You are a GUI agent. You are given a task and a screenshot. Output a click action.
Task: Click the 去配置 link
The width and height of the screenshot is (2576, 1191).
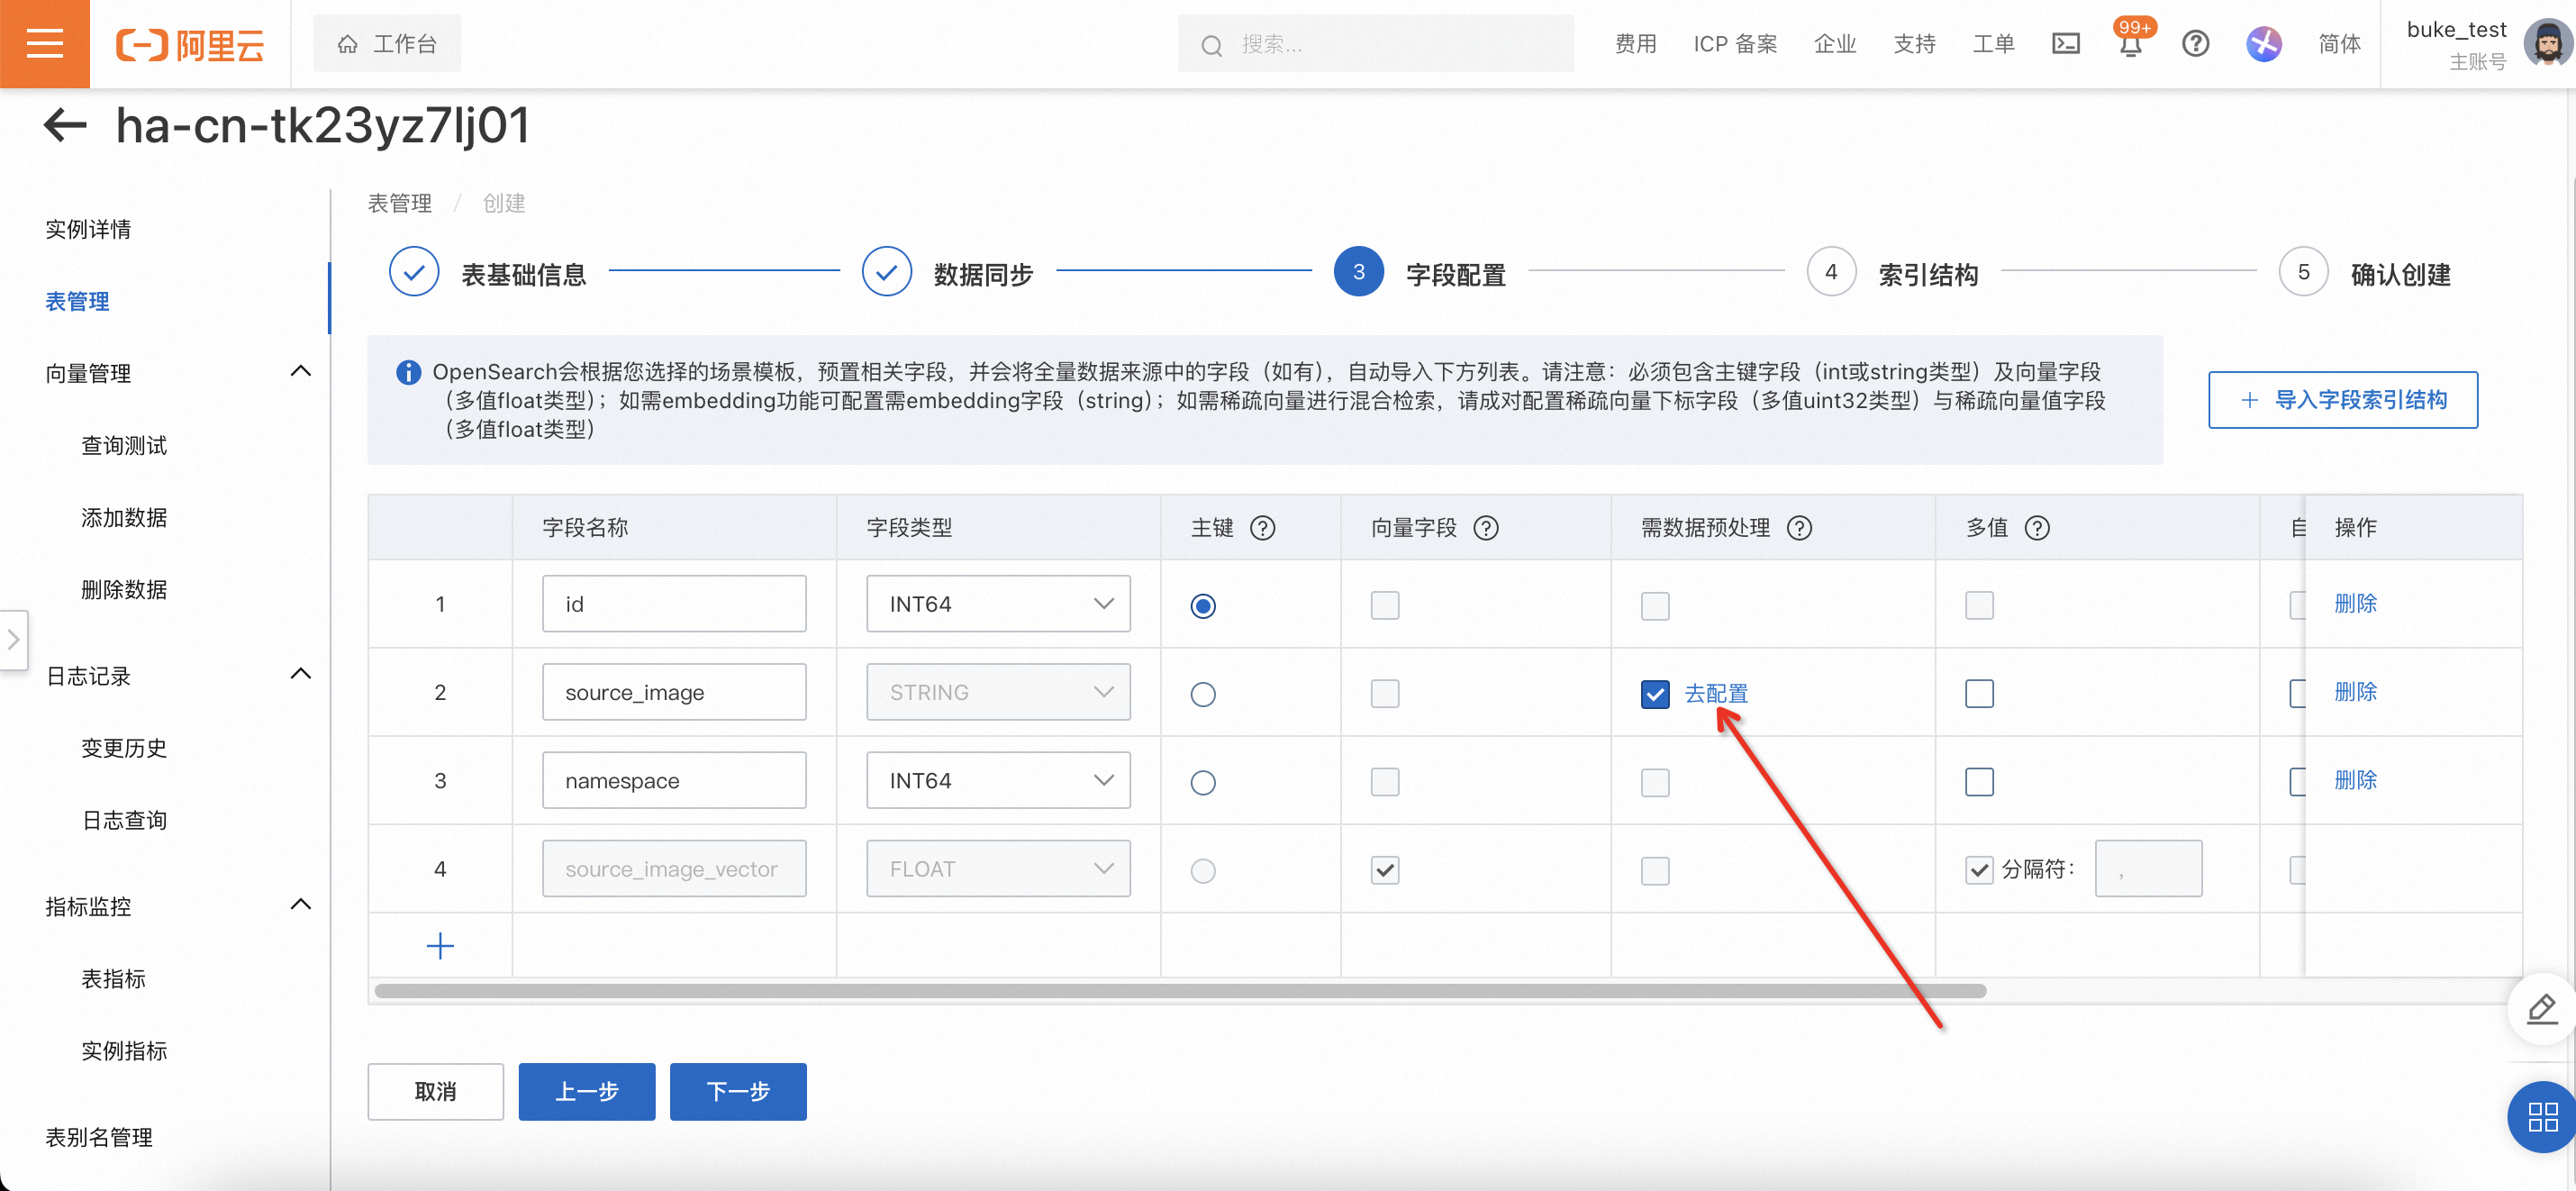point(1716,693)
